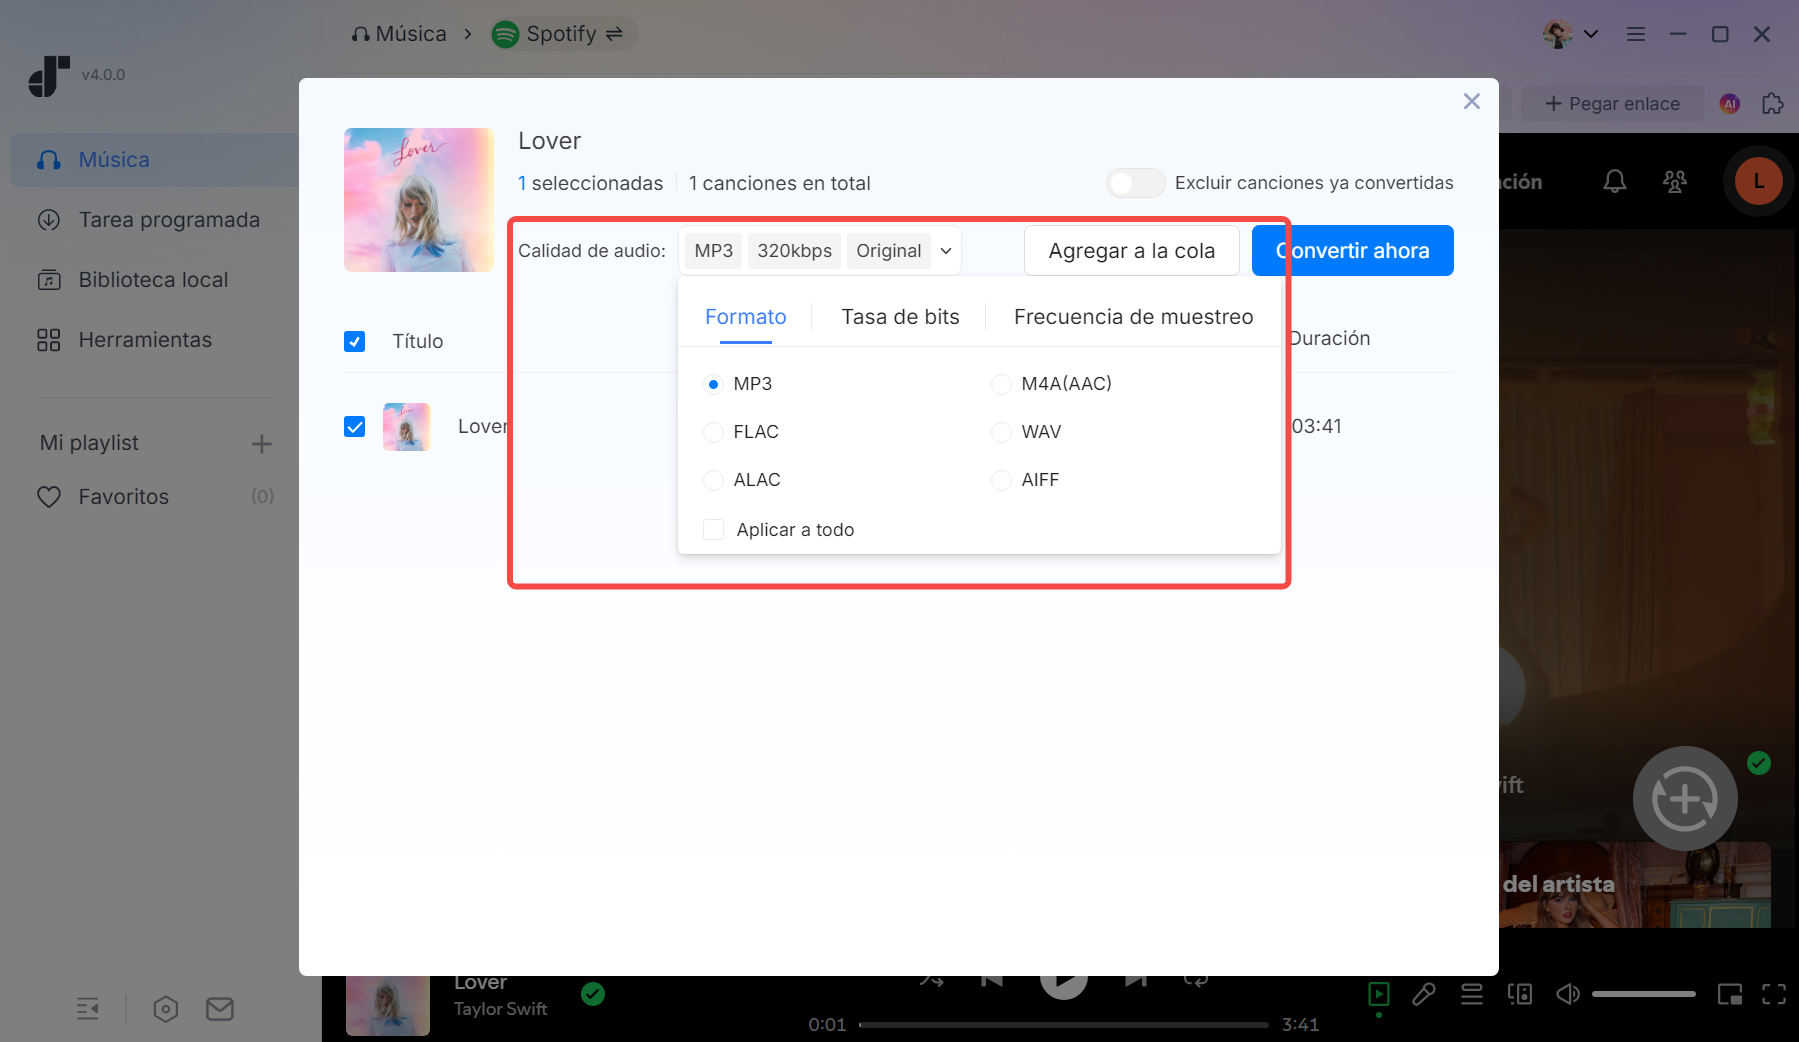Click the mail icon in sidebar footer
This screenshot has width=1799, height=1042.
coord(219,1009)
